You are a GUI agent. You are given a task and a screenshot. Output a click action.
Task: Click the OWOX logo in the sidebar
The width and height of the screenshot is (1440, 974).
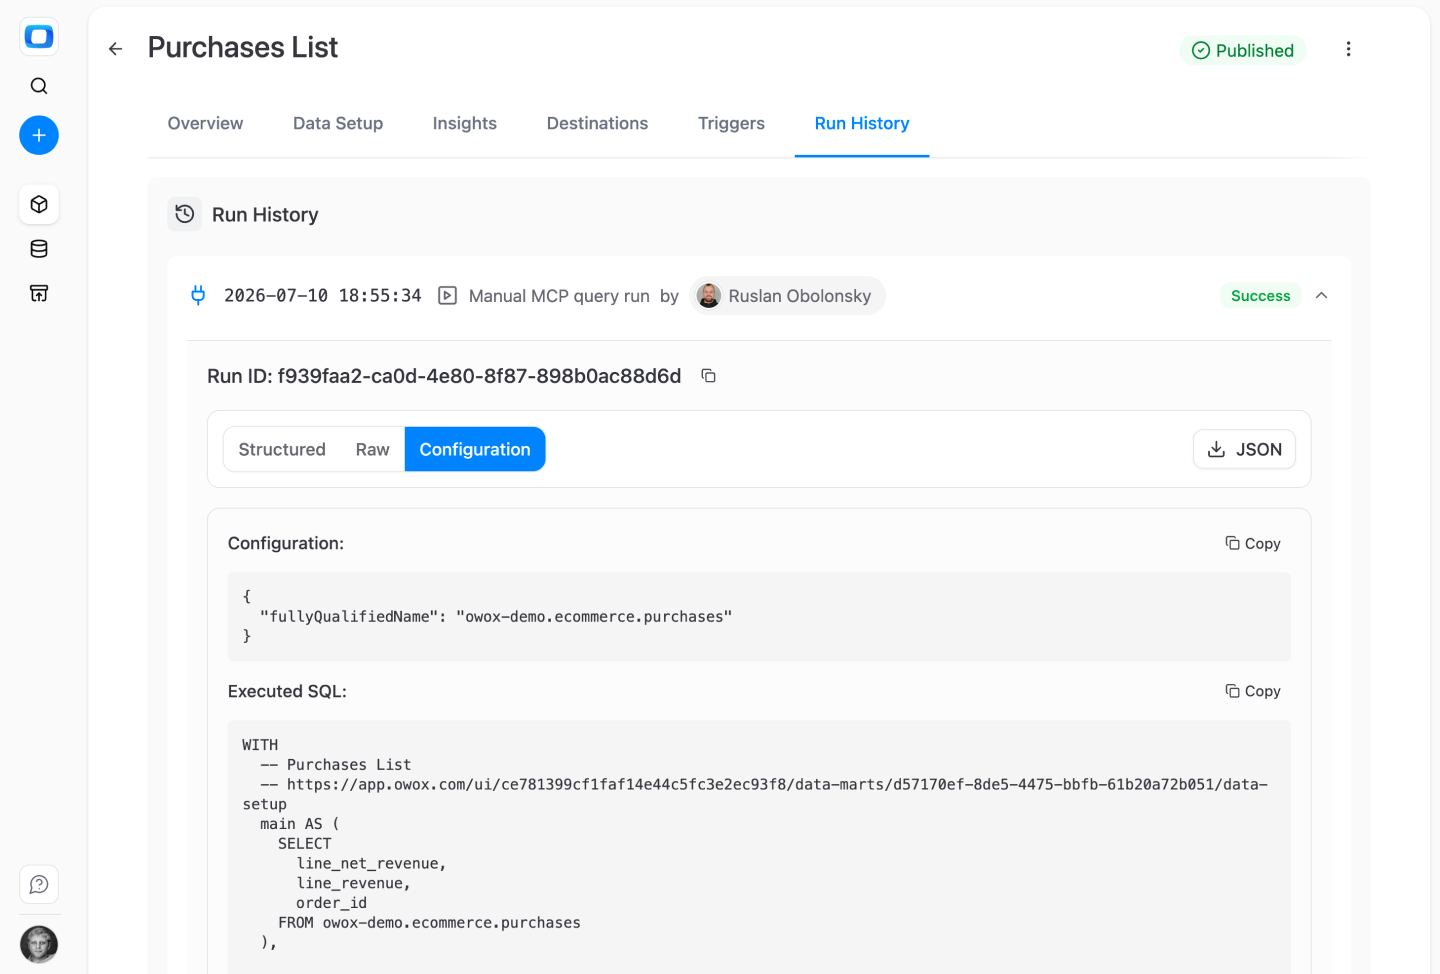pos(39,37)
